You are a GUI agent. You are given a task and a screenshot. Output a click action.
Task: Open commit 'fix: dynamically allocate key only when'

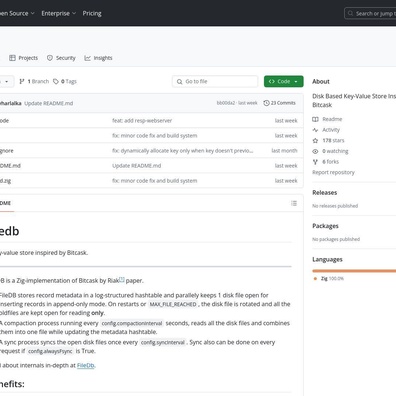coord(183,151)
